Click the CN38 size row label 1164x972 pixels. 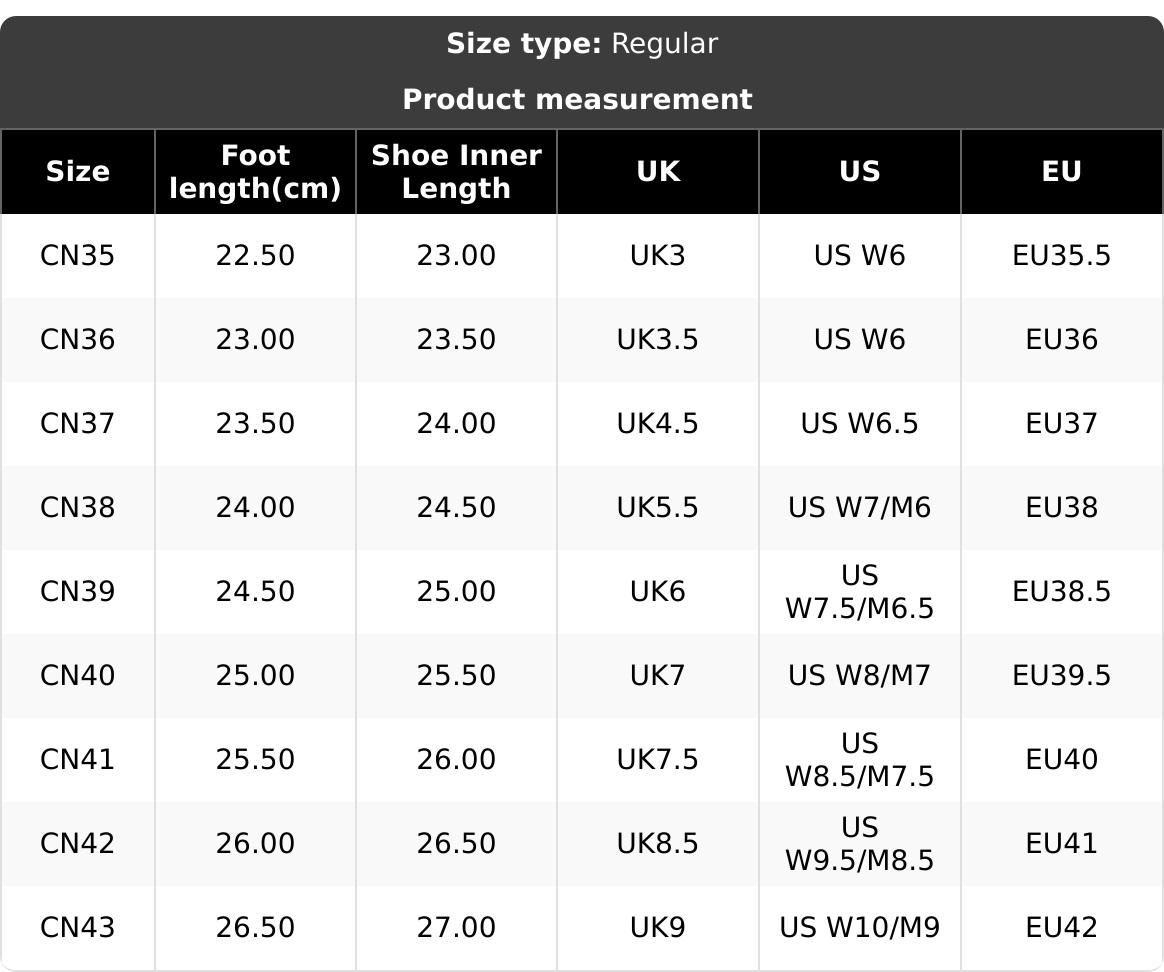pos(77,508)
